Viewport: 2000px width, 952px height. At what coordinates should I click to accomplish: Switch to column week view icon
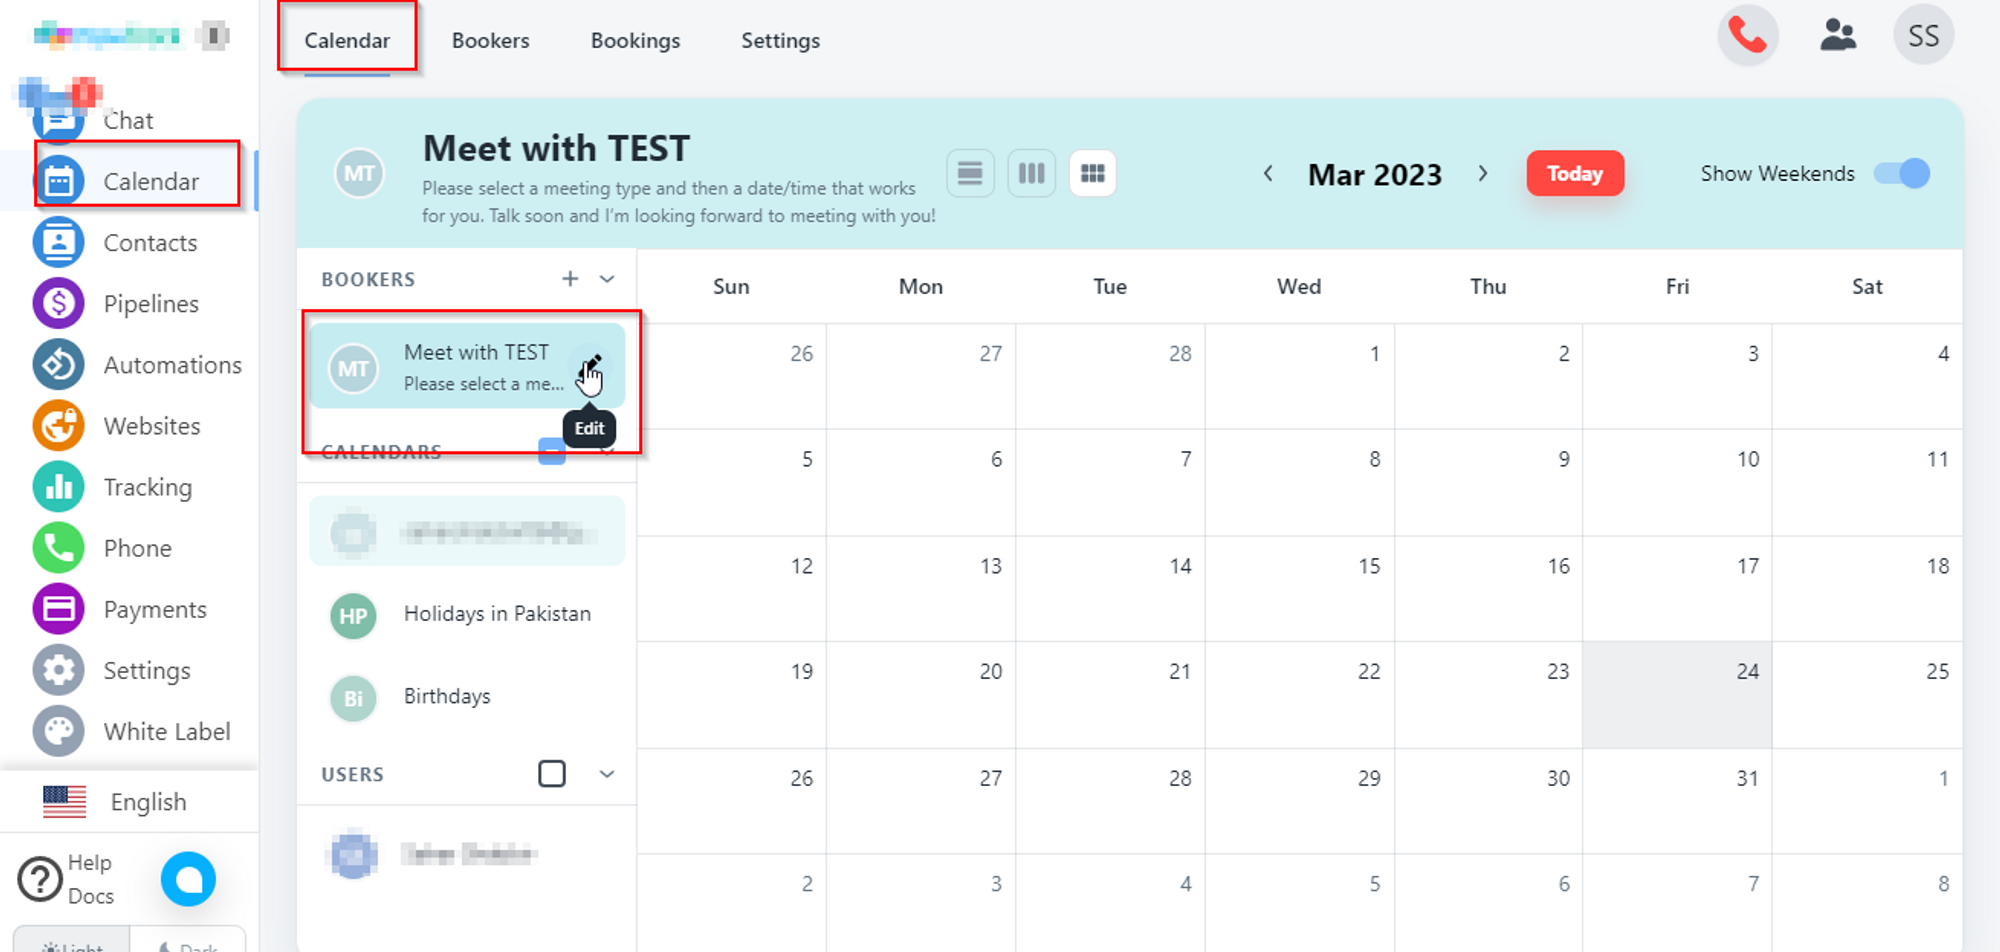[x=1031, y=174]
